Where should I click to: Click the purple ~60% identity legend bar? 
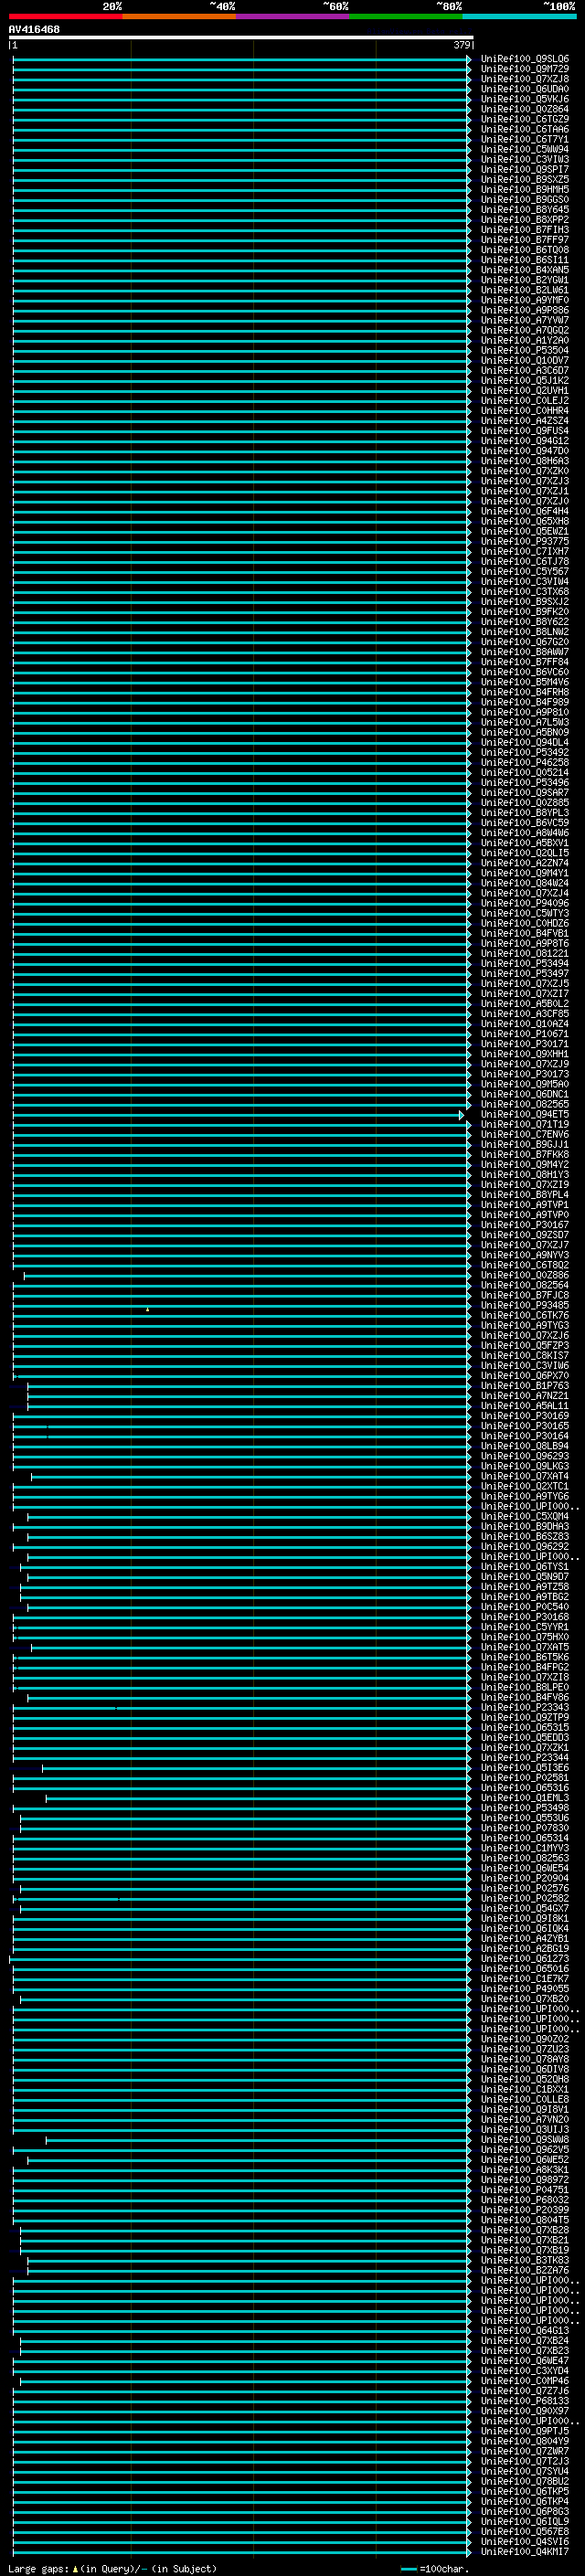[x=293, y=17]
